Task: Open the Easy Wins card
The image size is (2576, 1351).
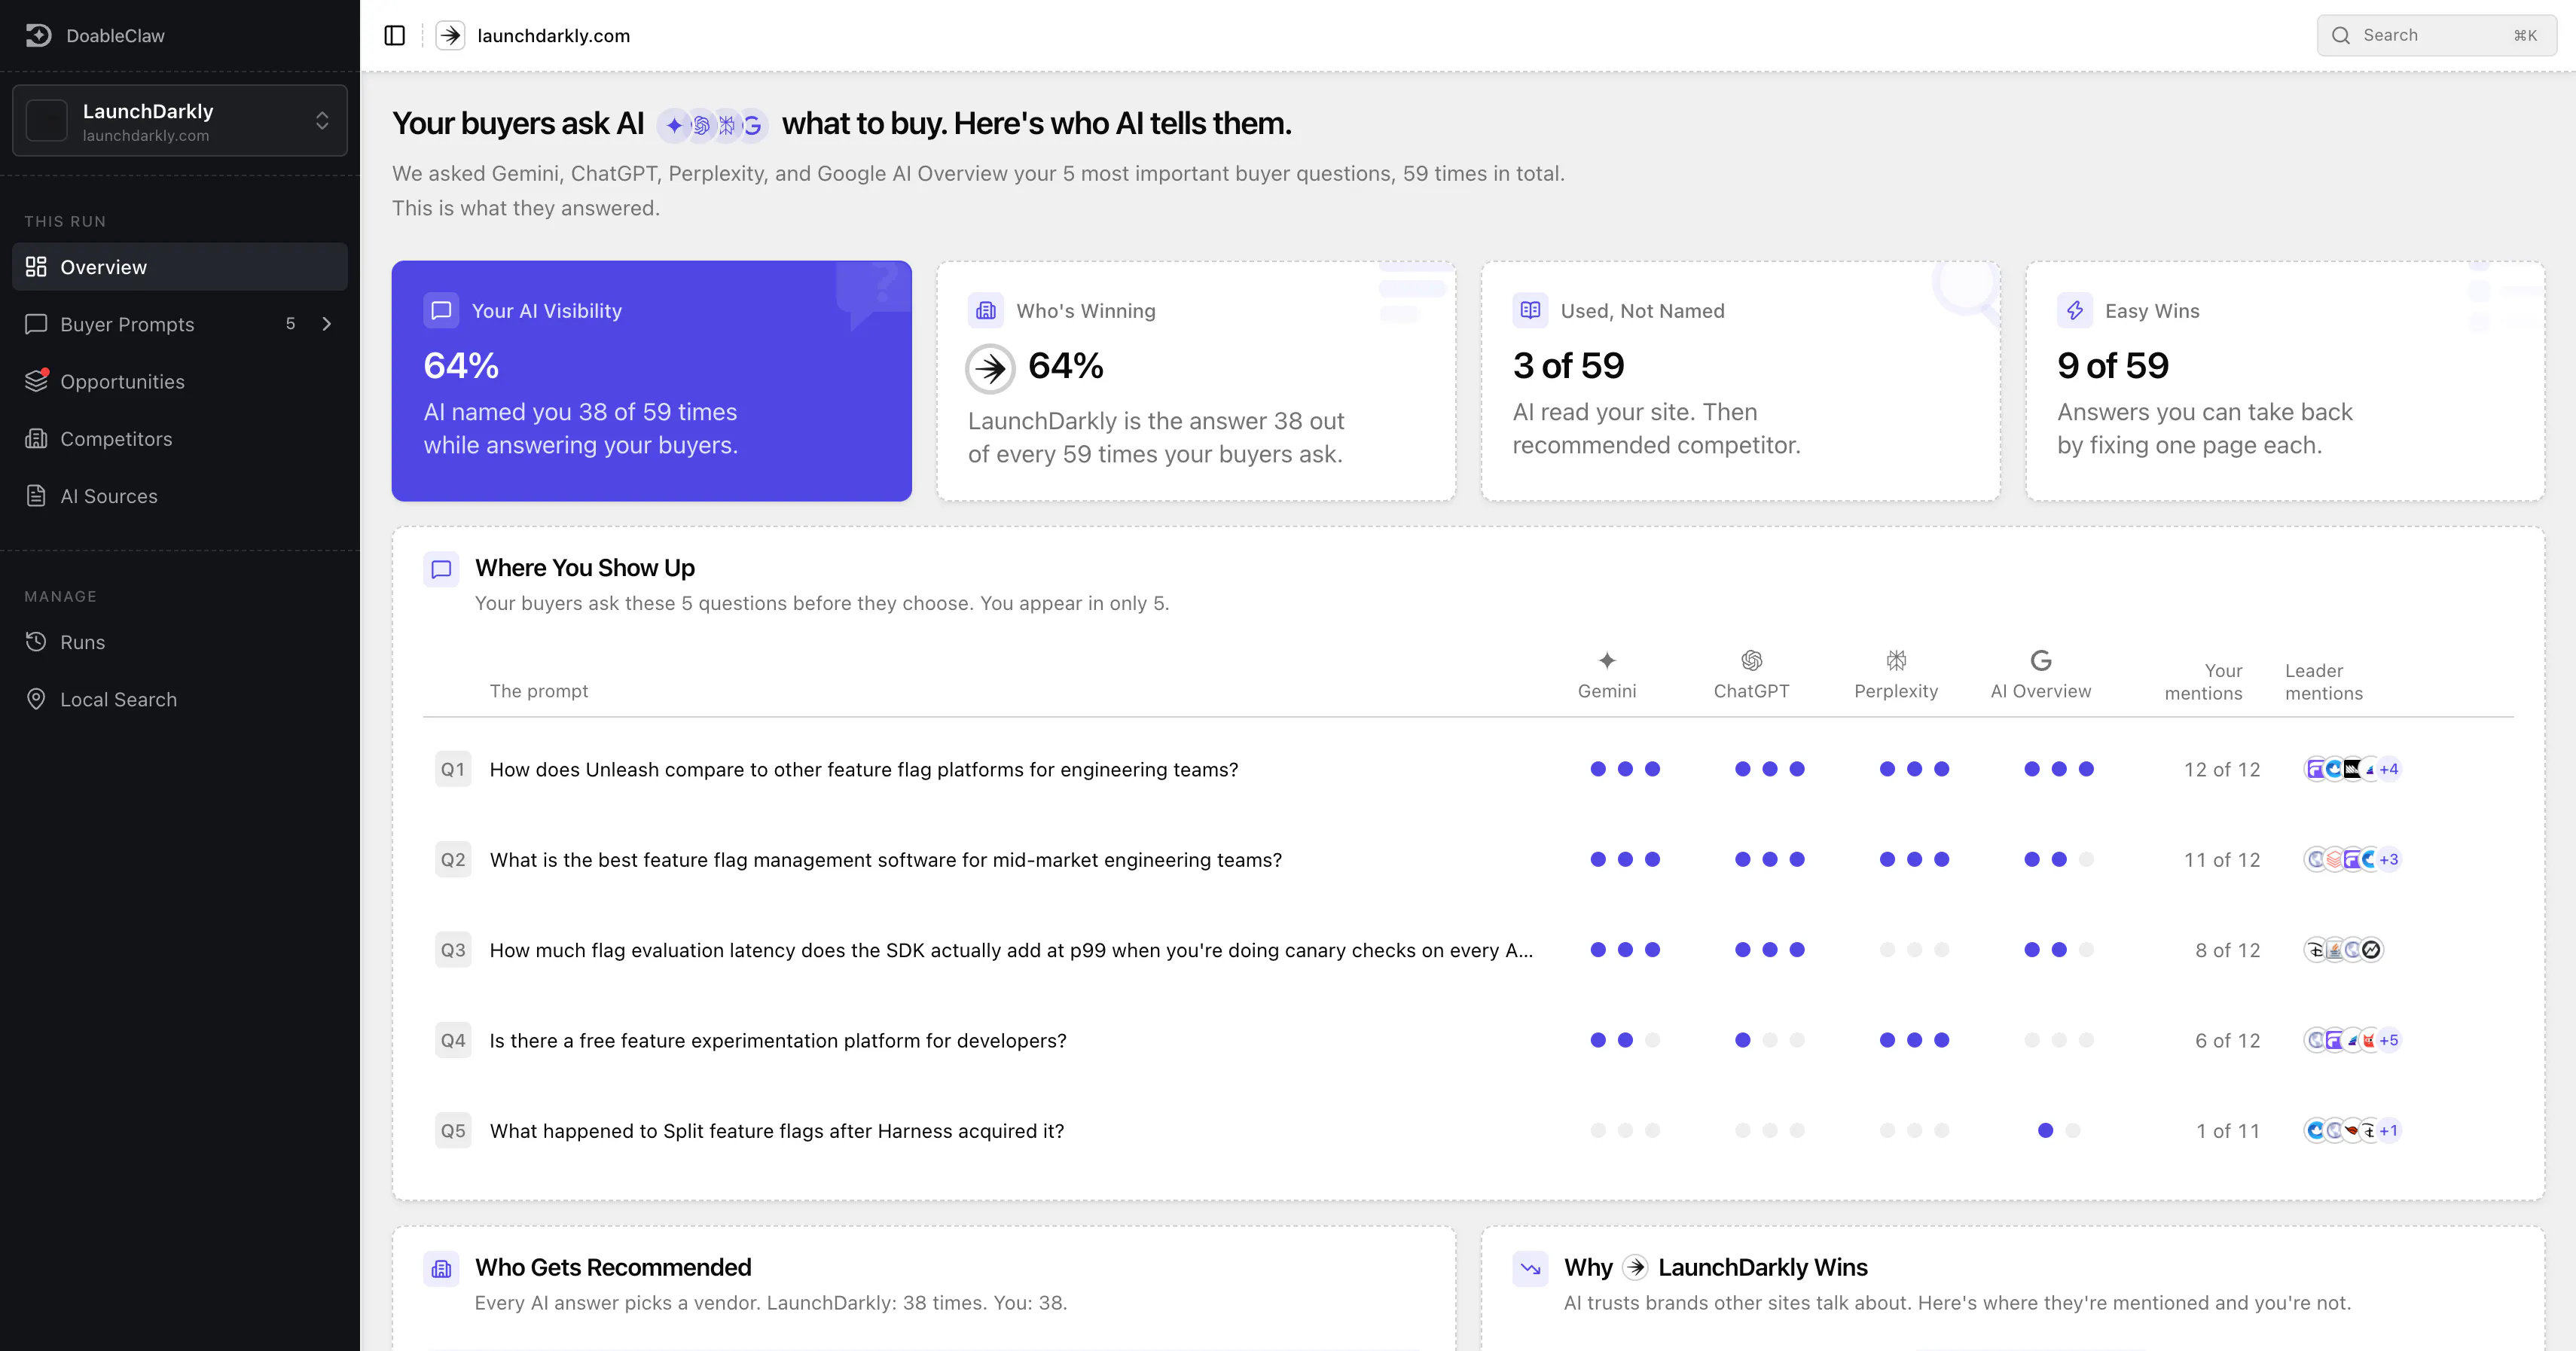Action: (2285, 381)
